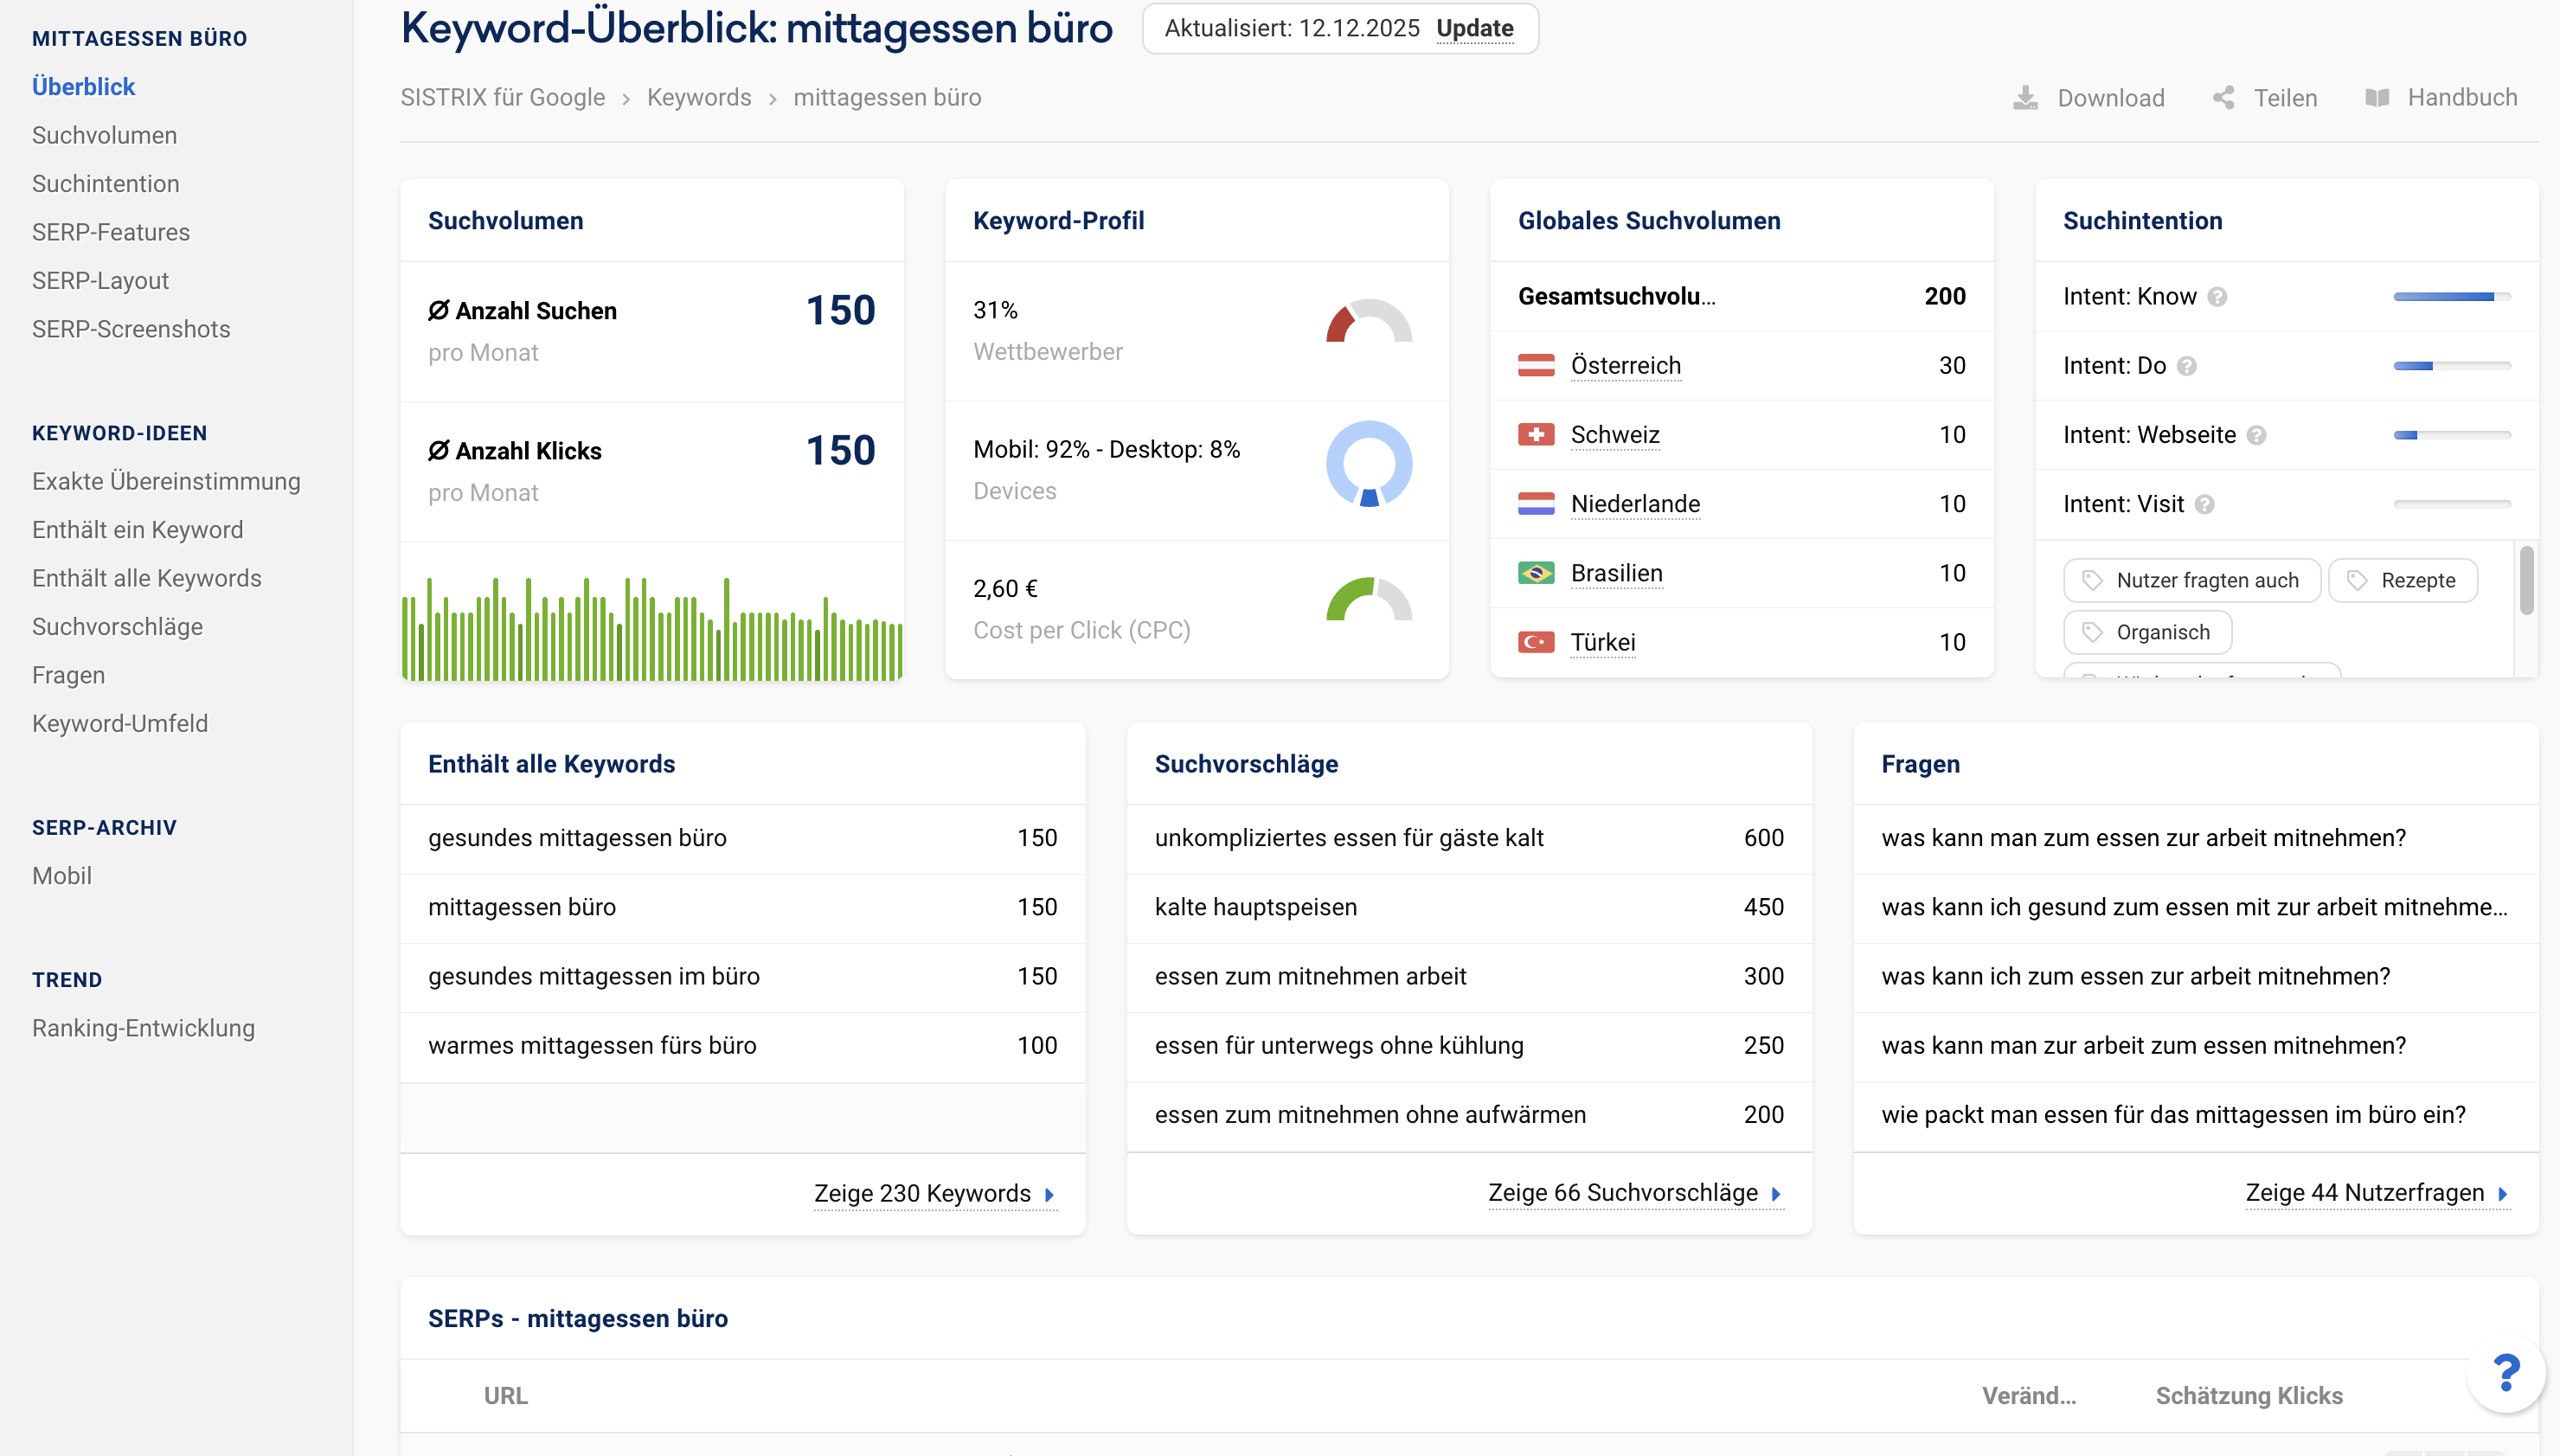Image resolution: width=2560 pixels, height=1456 pixels.
Task: Open Suchvolumen in the sidebar
Action: point(104,135)
